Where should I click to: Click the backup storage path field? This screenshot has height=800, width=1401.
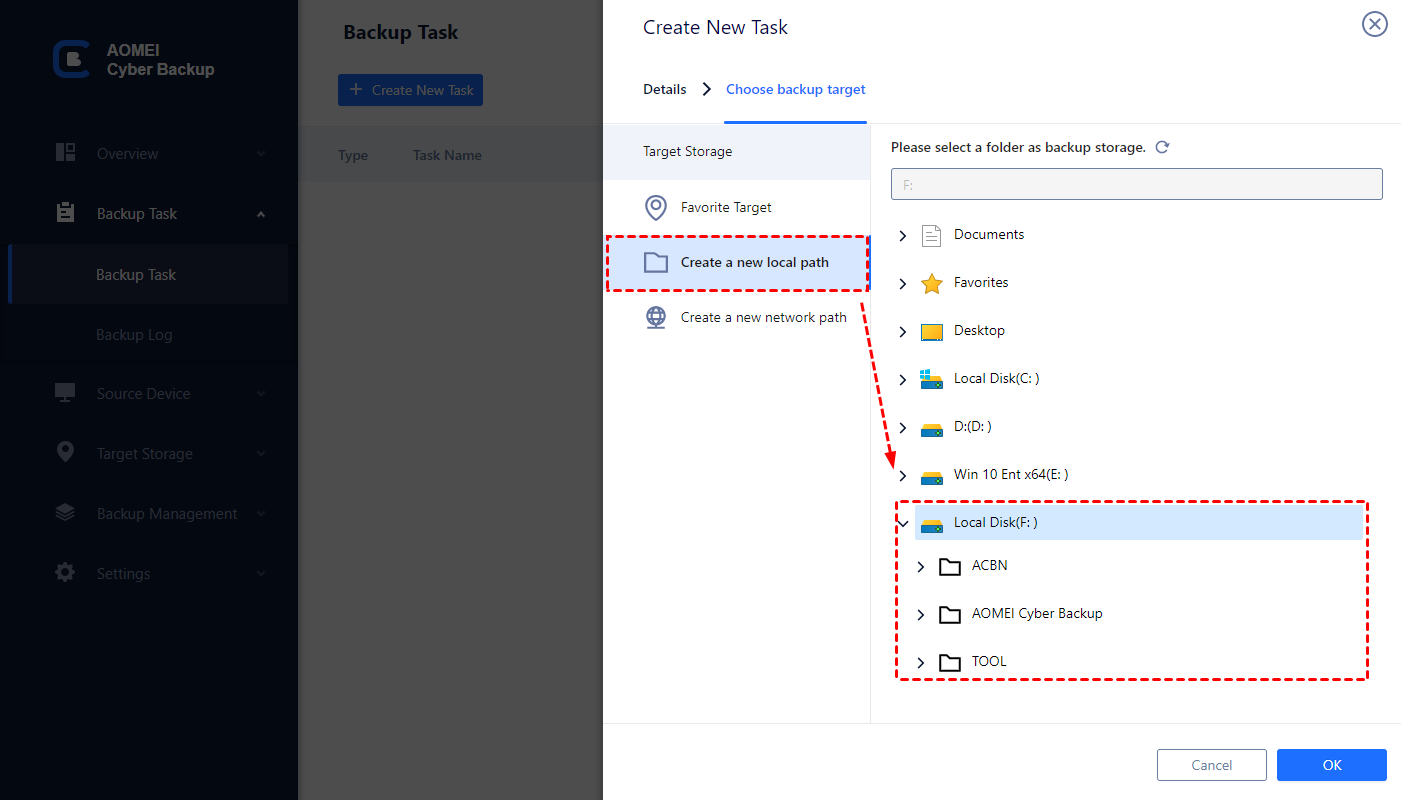[1136, 184]
